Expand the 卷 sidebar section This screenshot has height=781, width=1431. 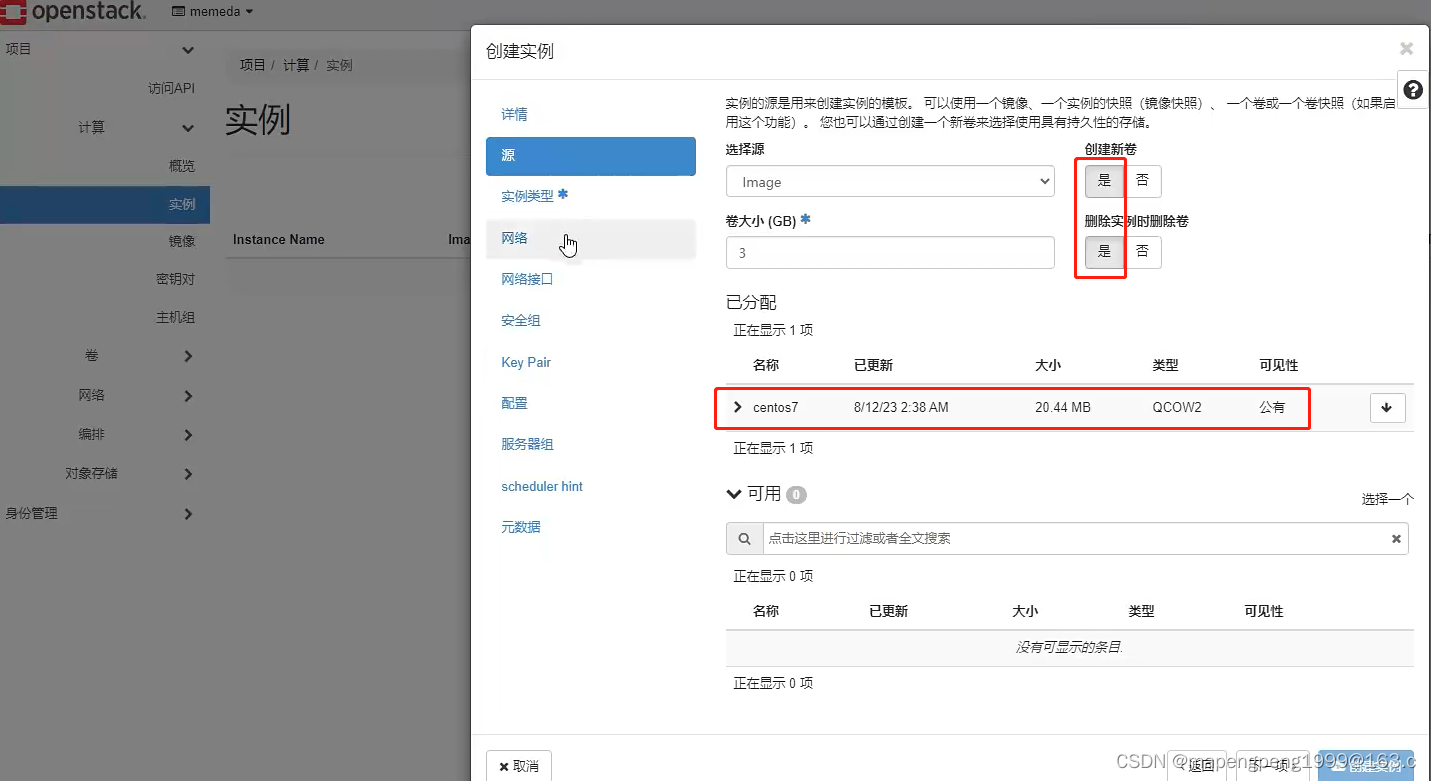tap(188, 356)
